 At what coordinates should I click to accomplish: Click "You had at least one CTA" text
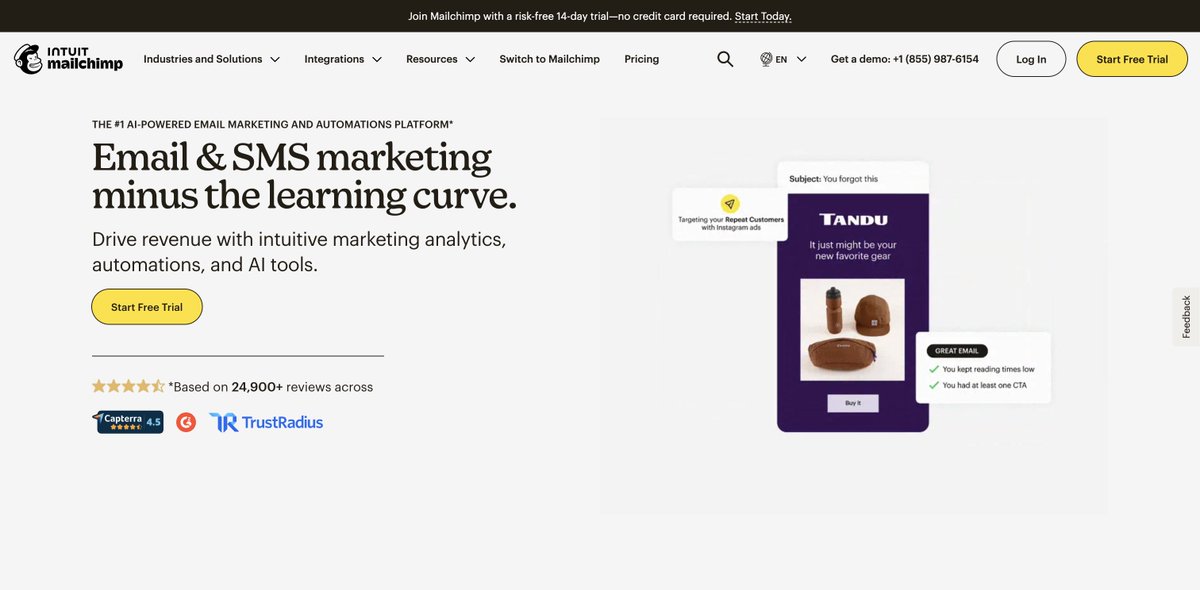(984, 385)
